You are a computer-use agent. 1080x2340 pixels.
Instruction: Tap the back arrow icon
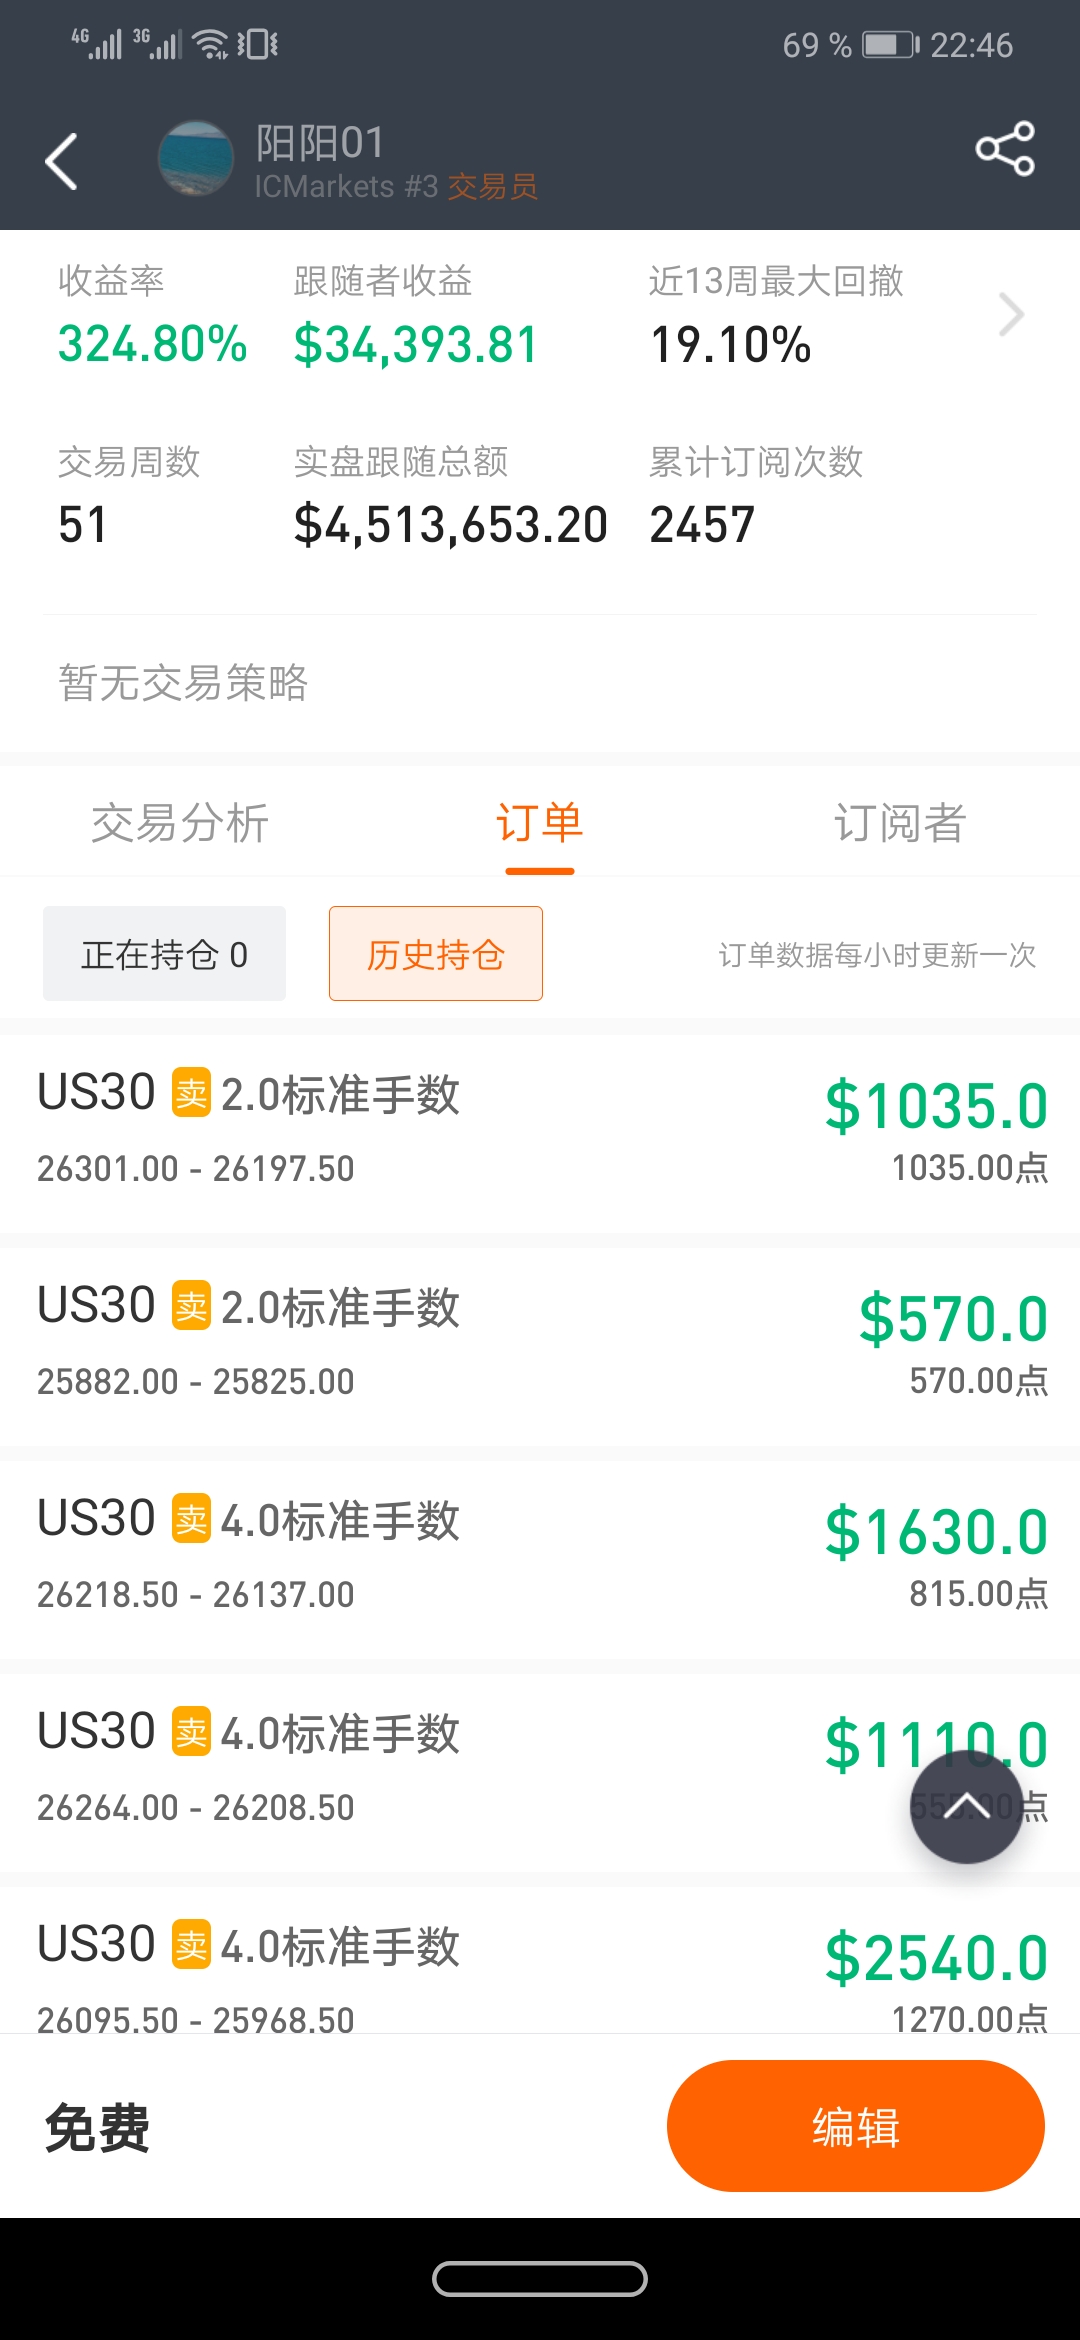click(x=62, y=161)
